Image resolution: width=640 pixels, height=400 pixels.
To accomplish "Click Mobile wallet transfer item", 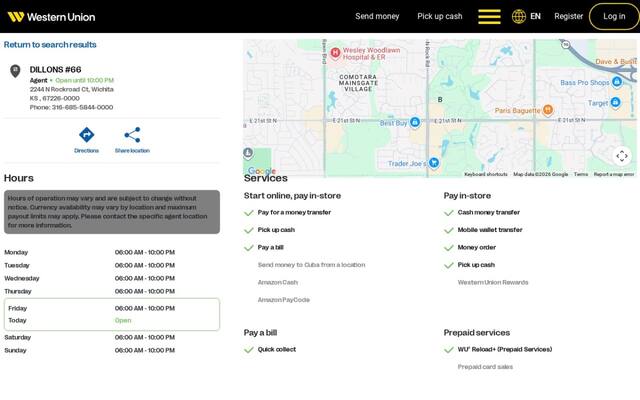I will pos(490,230).
